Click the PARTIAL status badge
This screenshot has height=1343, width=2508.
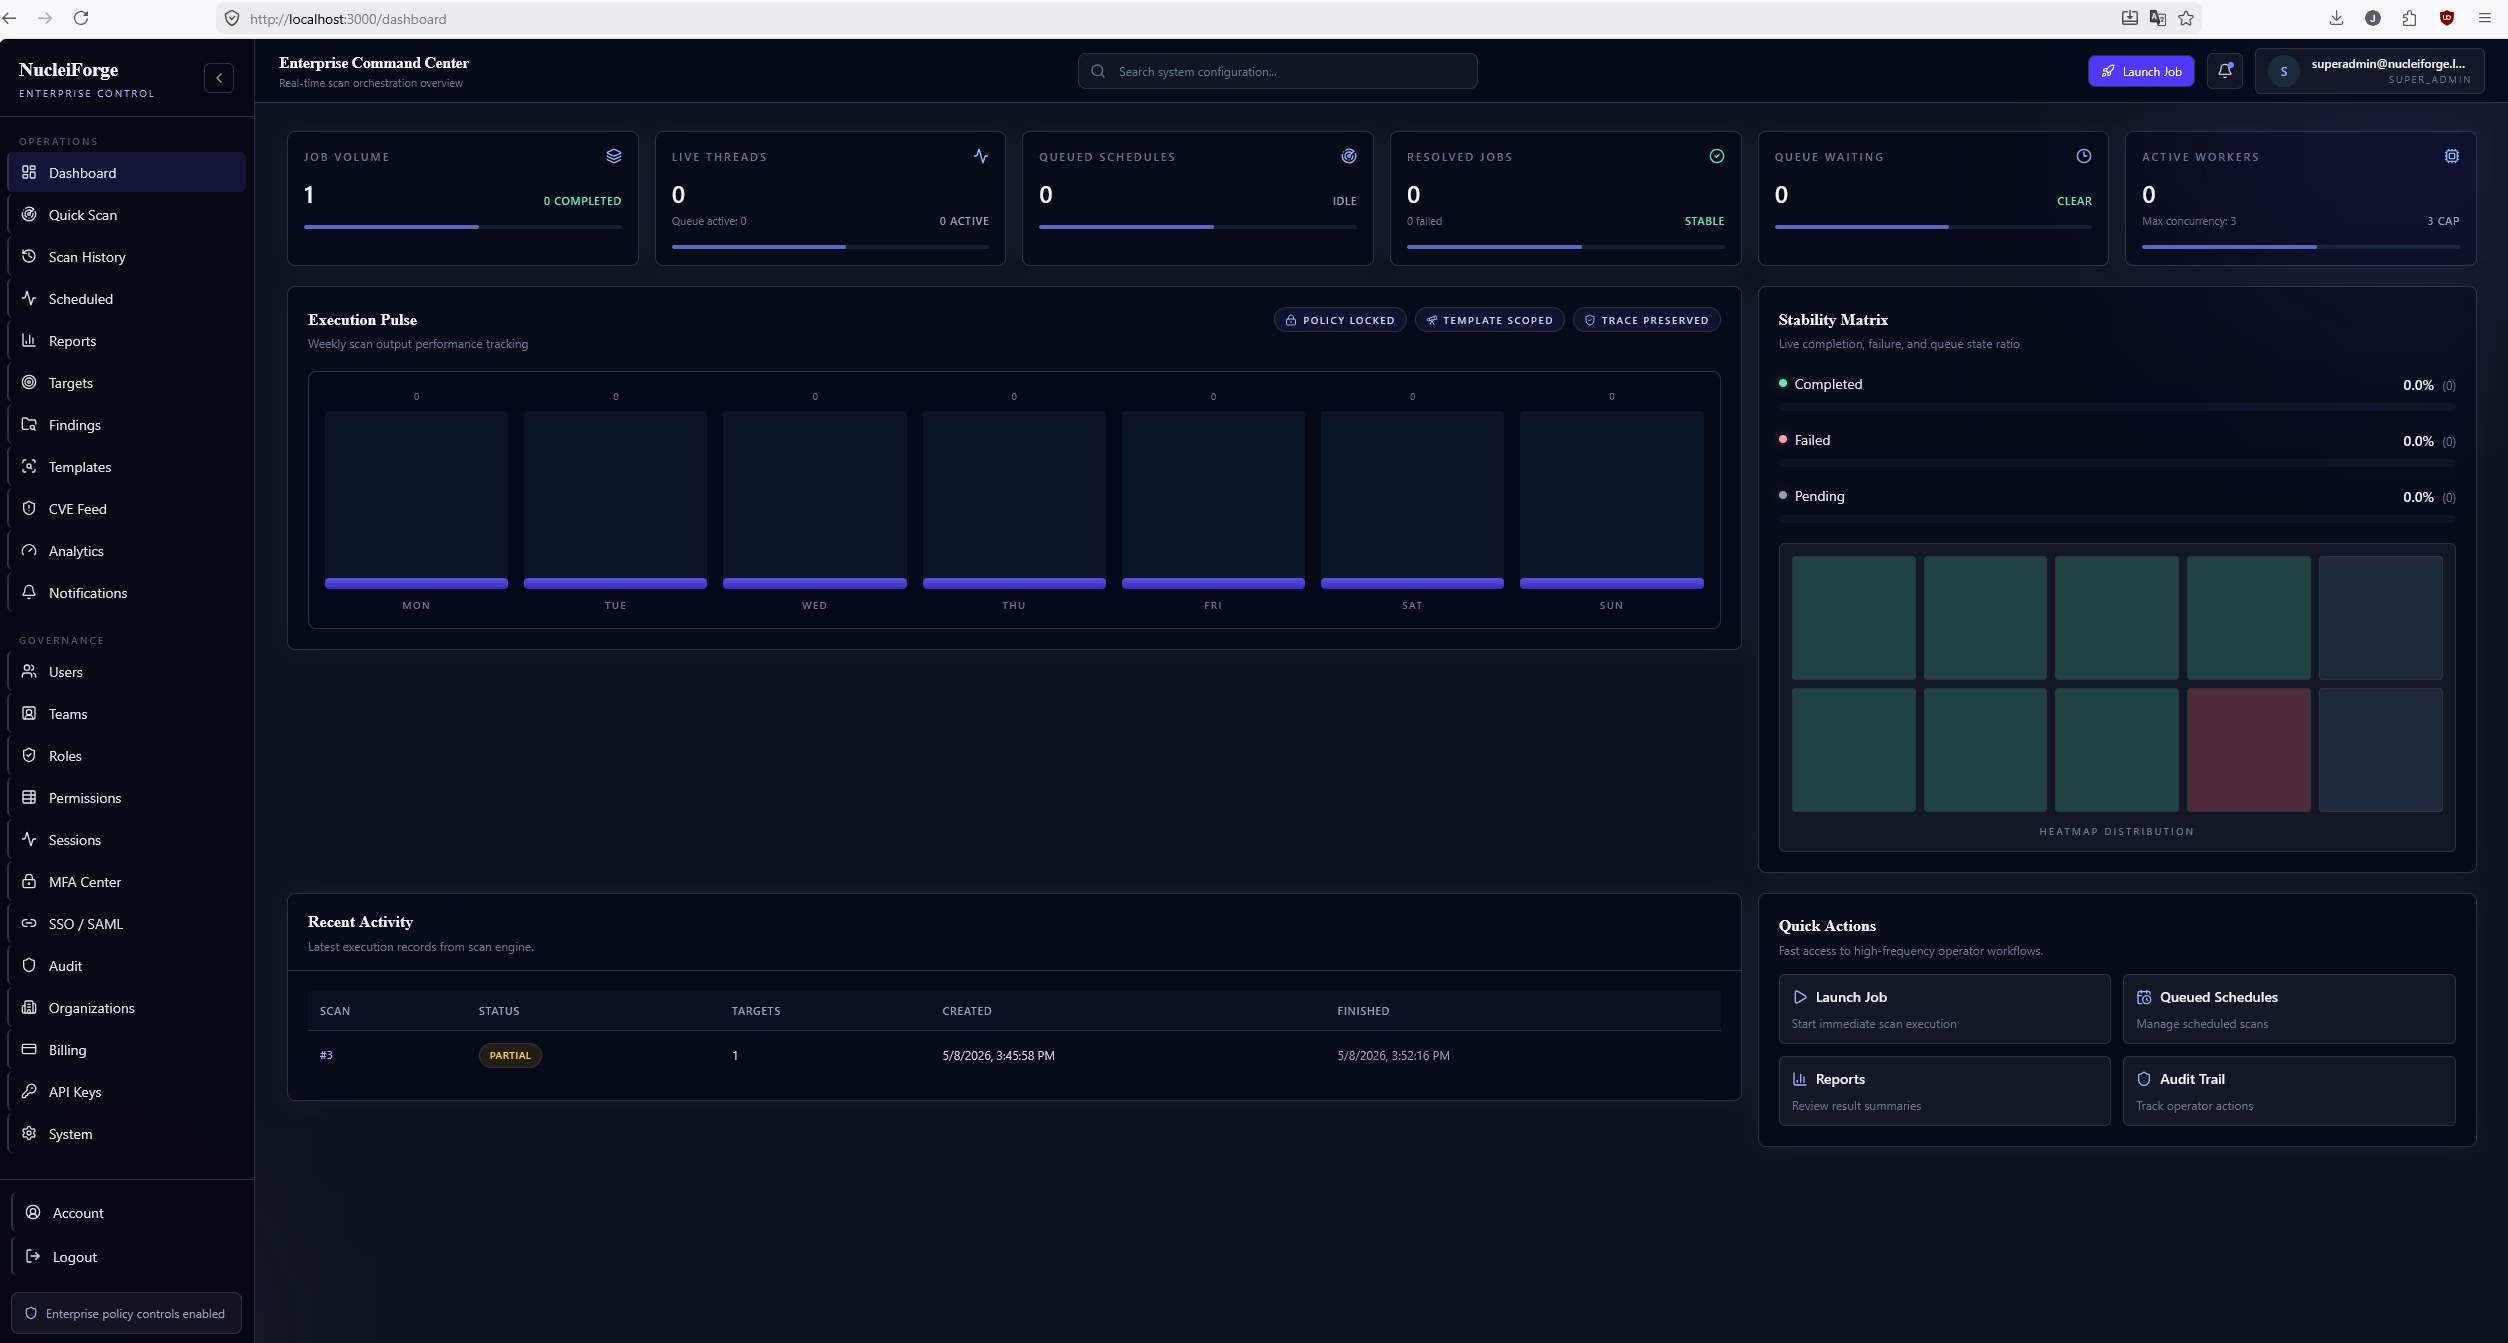coord(510,1055)
